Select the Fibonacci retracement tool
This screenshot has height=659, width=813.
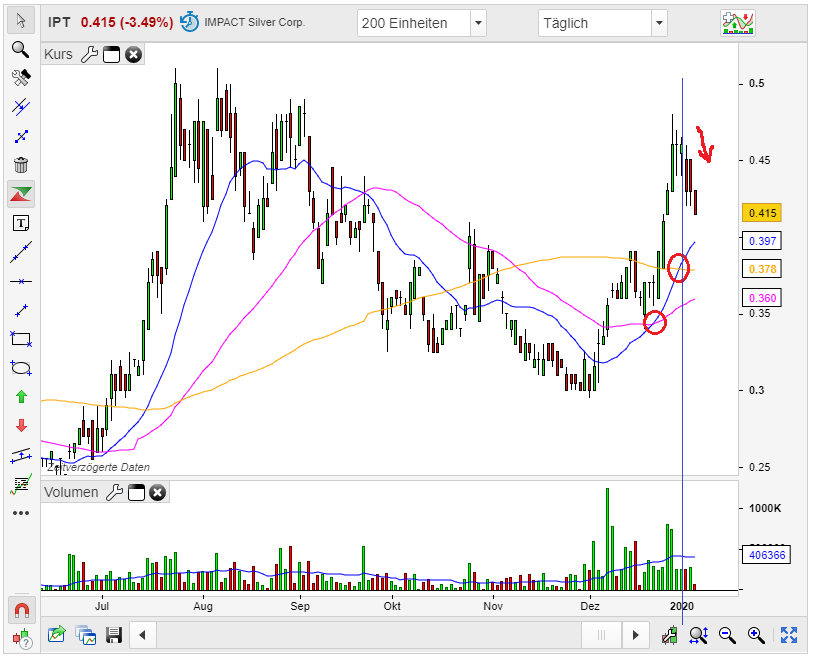[21, 484]
